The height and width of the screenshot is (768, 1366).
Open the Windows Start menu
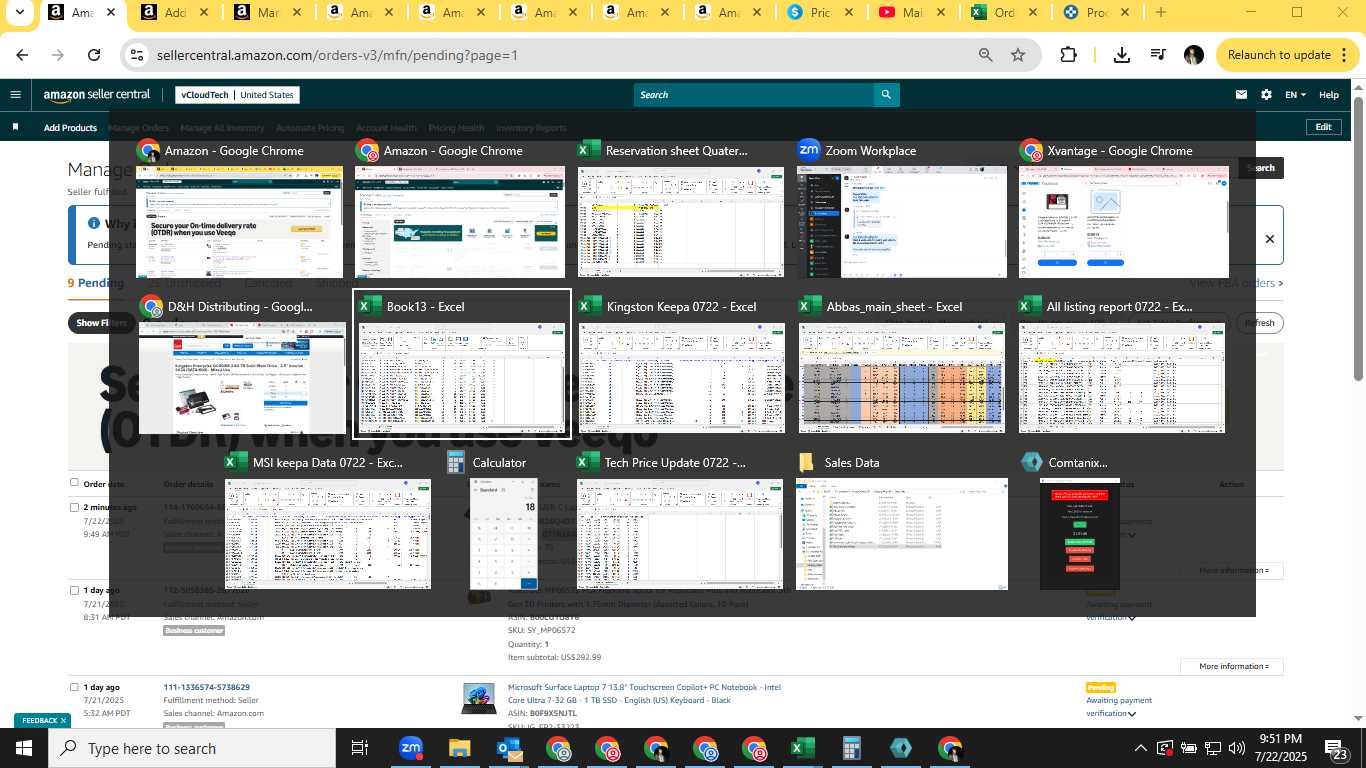click(23, 748)
